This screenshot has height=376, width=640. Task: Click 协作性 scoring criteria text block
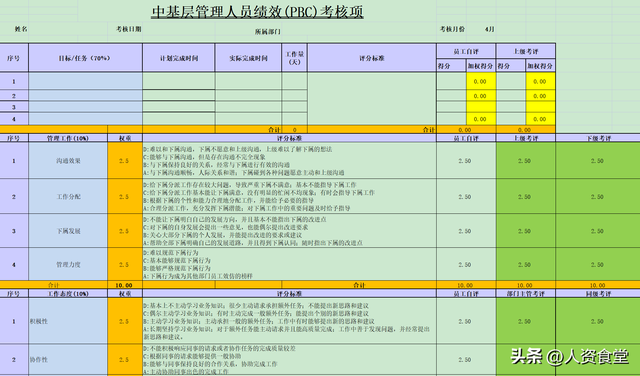[x=289, y=360]
